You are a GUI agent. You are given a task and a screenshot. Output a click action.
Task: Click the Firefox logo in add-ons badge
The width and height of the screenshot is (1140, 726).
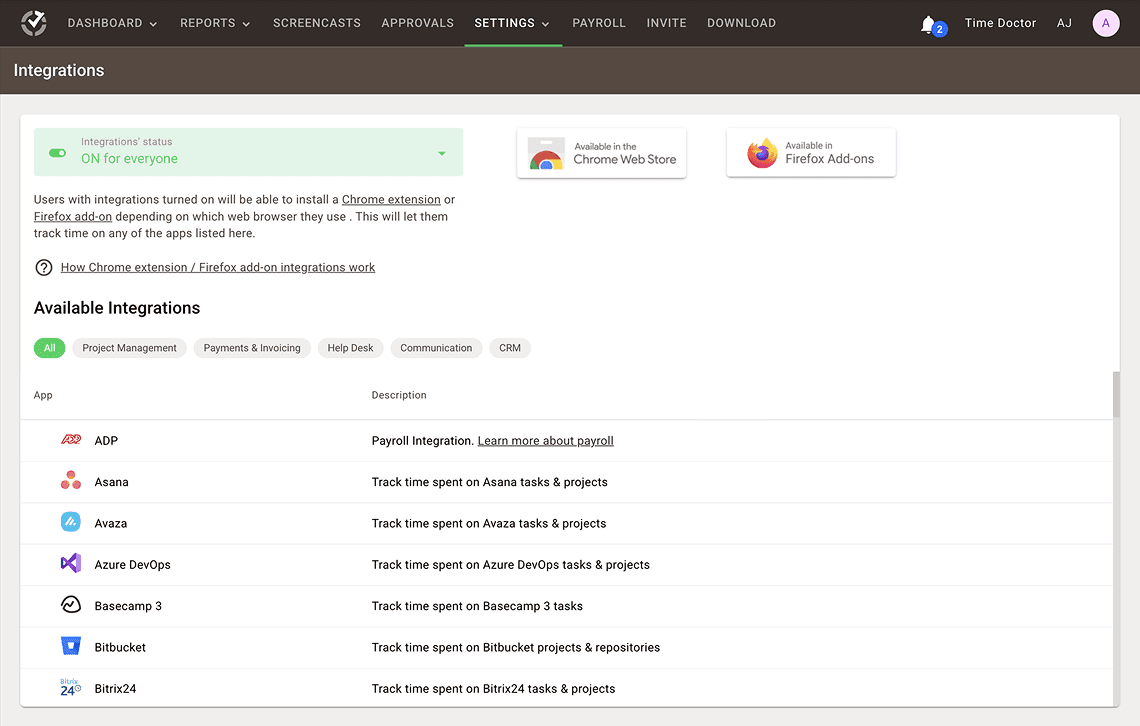click(762, 153)
